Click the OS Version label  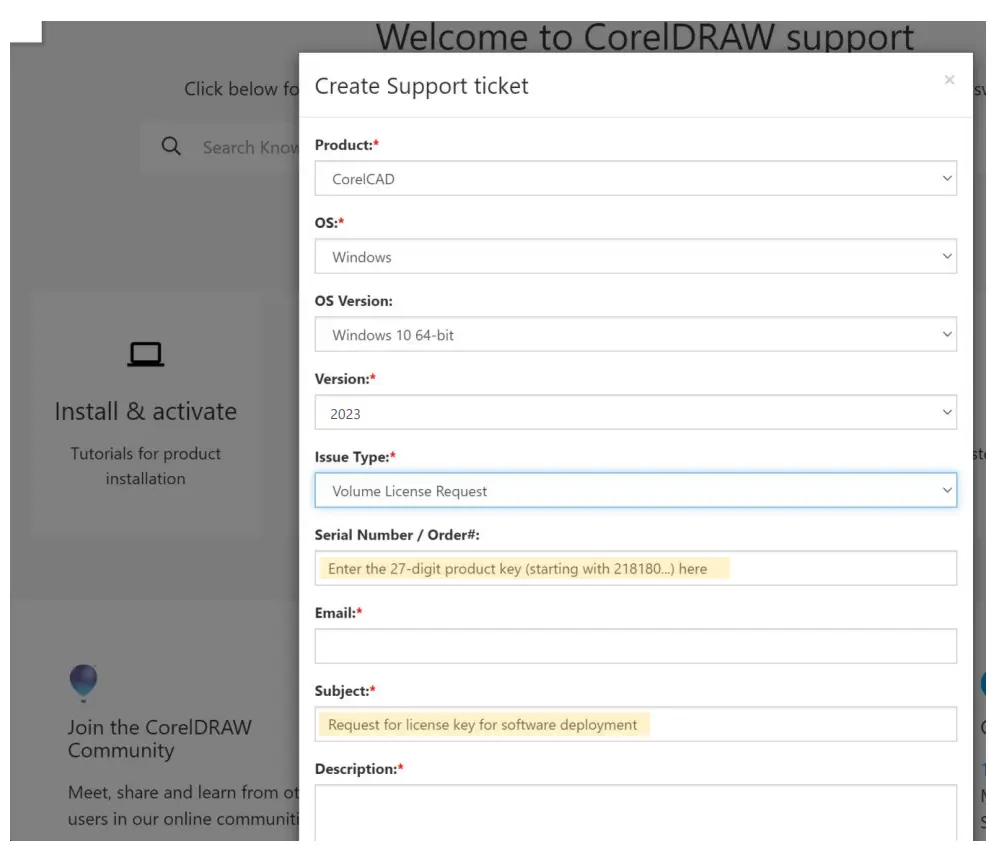(353, 301)
